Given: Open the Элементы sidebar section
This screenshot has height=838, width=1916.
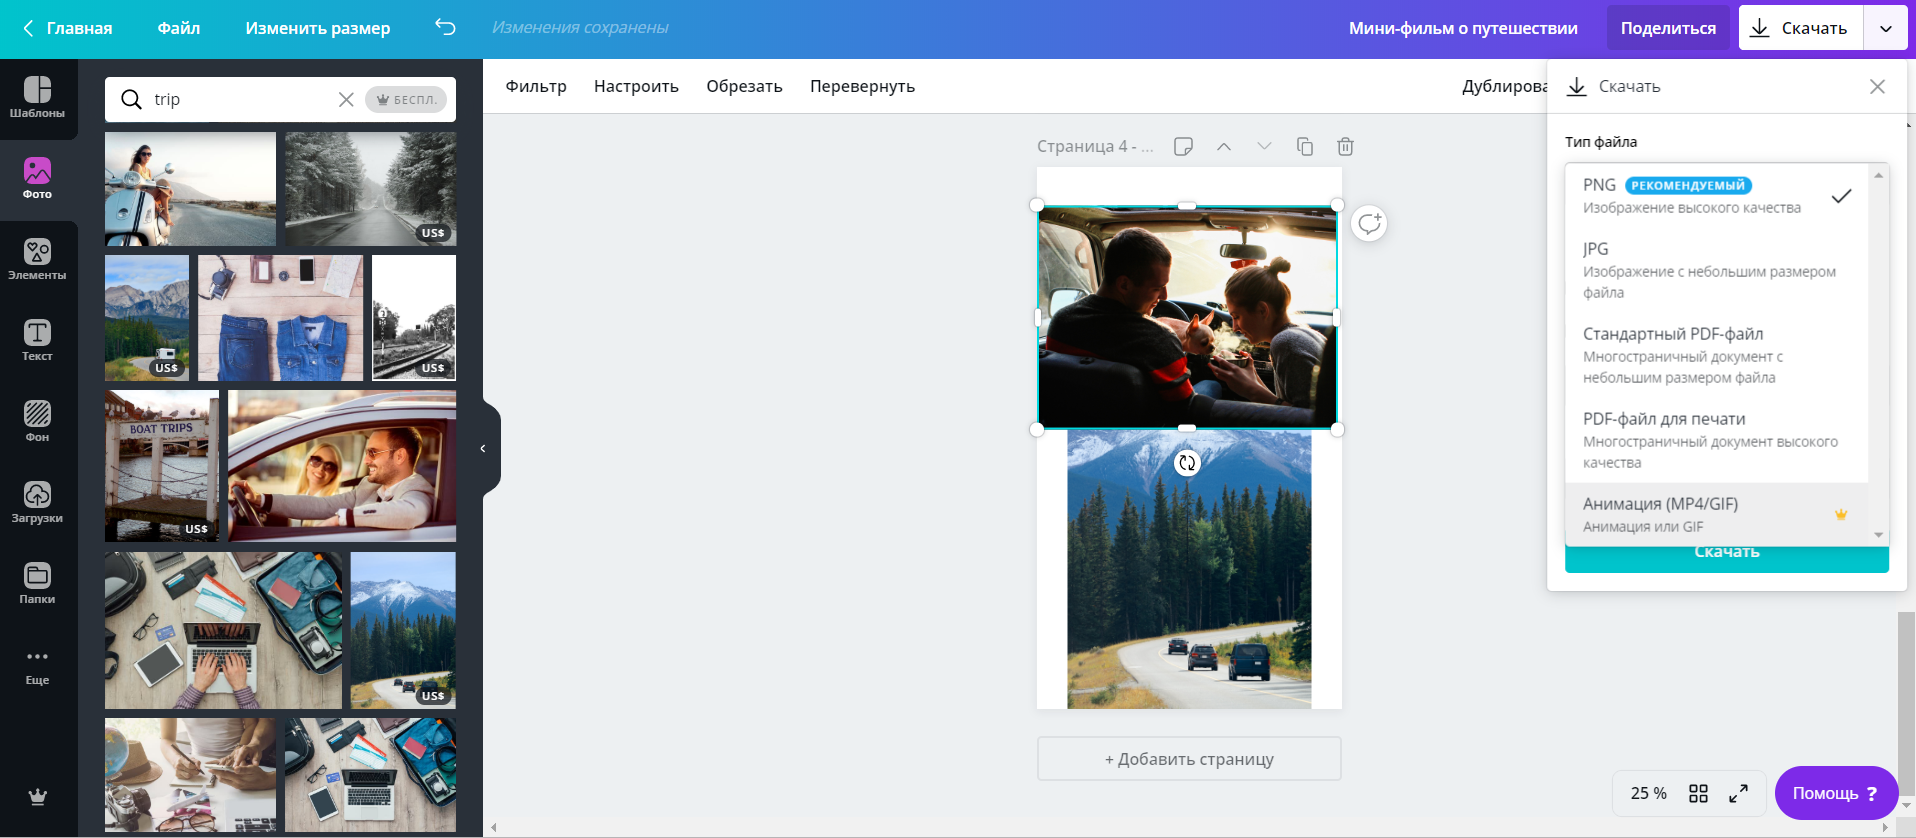Looking at the screenshot, I should [37, 260].
